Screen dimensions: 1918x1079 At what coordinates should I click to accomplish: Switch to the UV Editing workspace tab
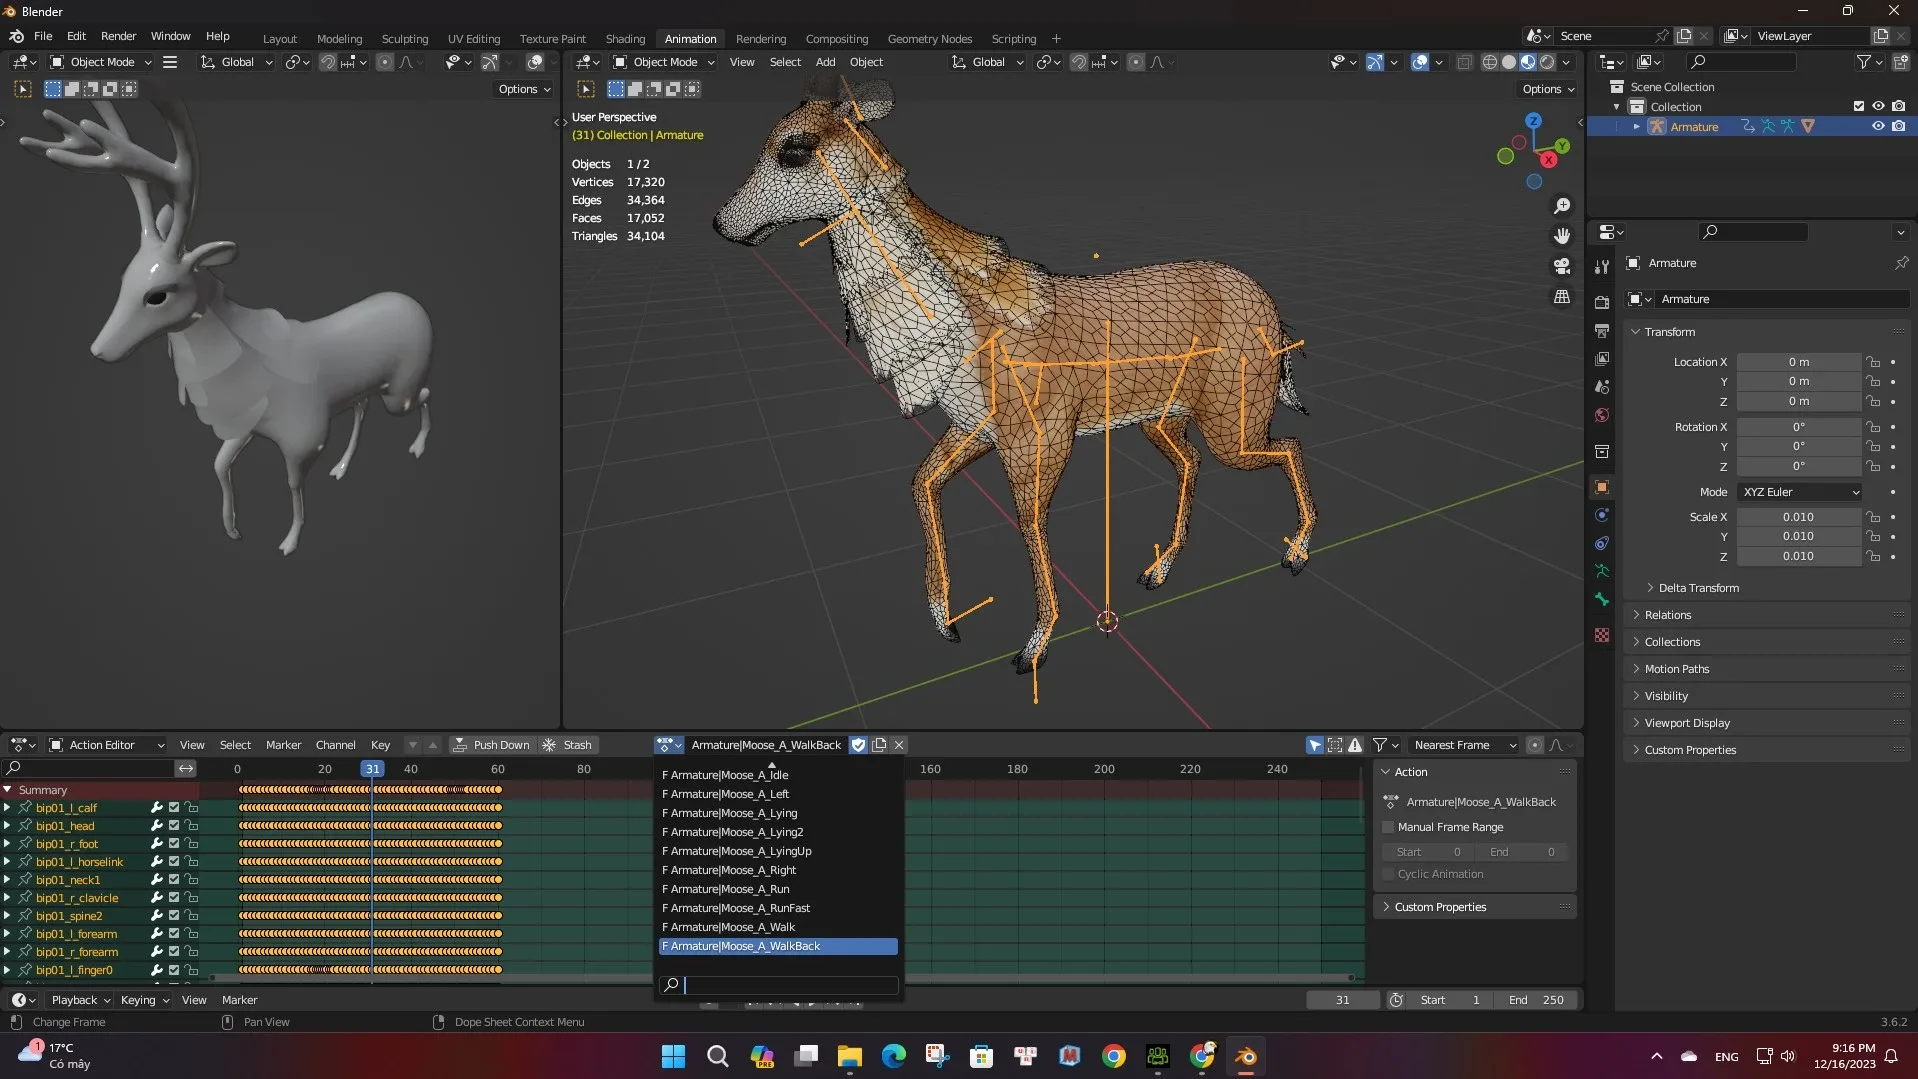[473, 38]
